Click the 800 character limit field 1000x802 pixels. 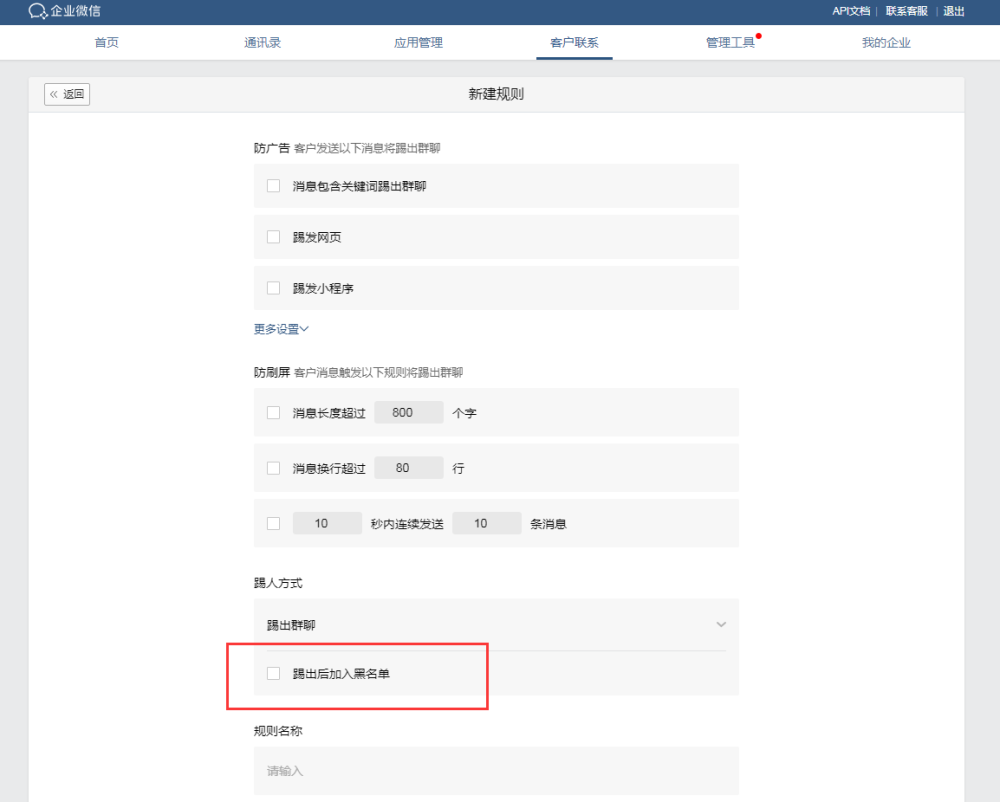click(x=409, y=412)
